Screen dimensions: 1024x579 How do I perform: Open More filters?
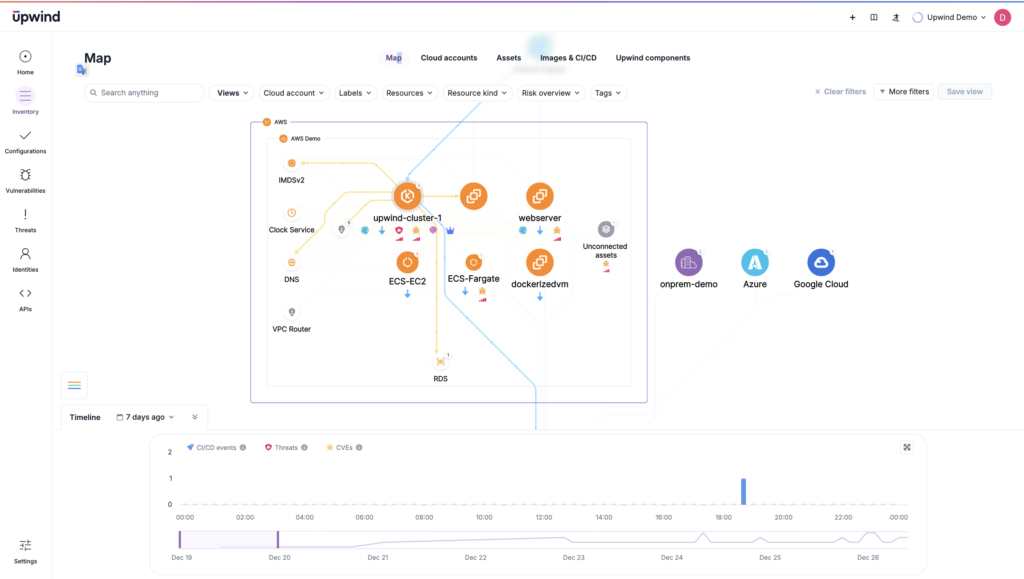[904, 92]
